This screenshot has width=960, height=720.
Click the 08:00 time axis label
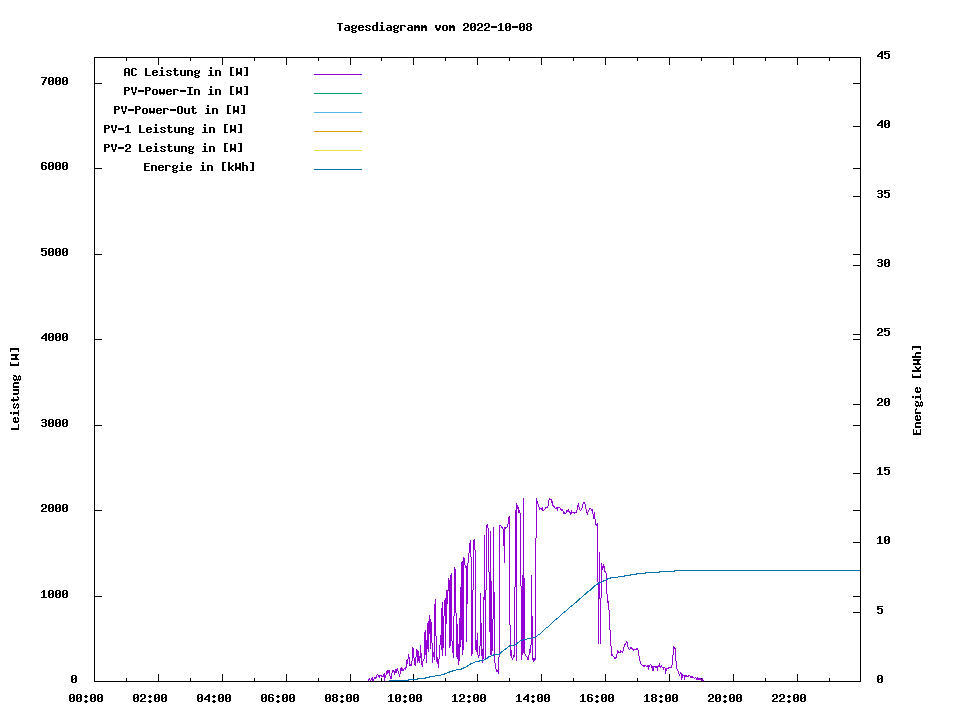click(342, 698)
